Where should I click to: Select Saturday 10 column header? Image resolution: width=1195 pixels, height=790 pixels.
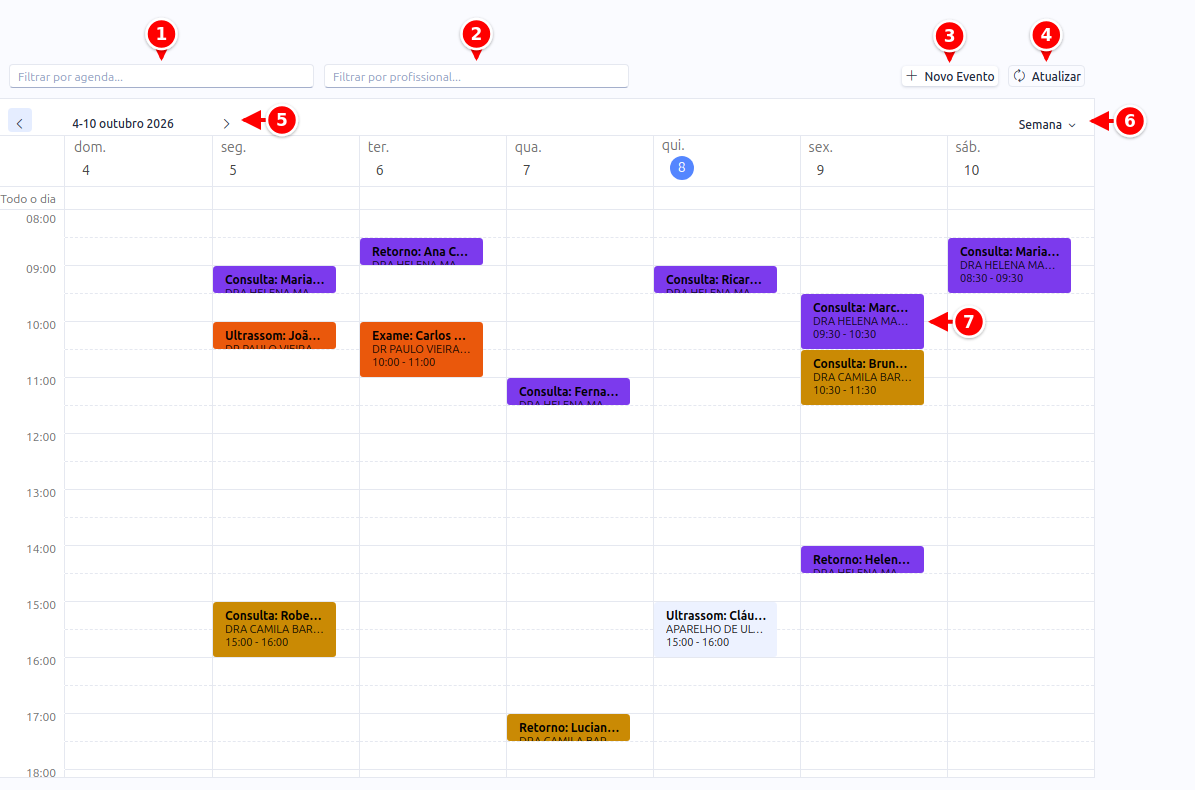pos(1020,159)
